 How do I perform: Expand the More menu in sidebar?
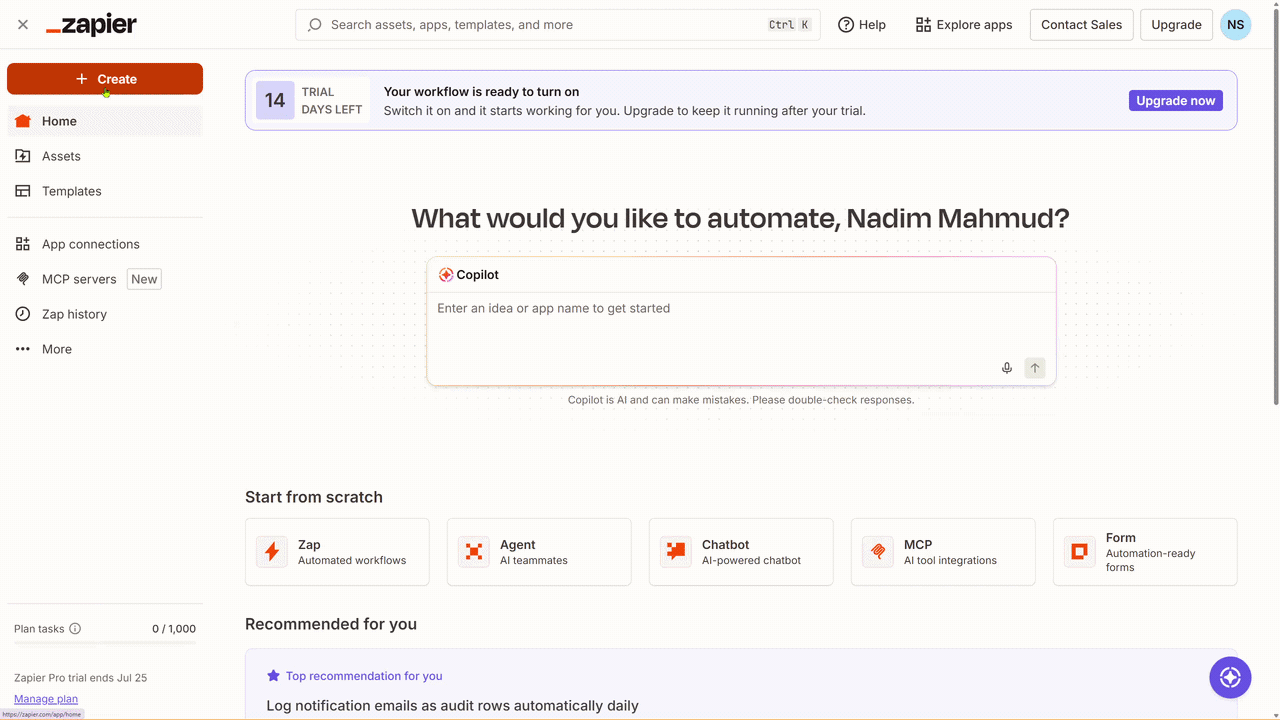[105, 349]
